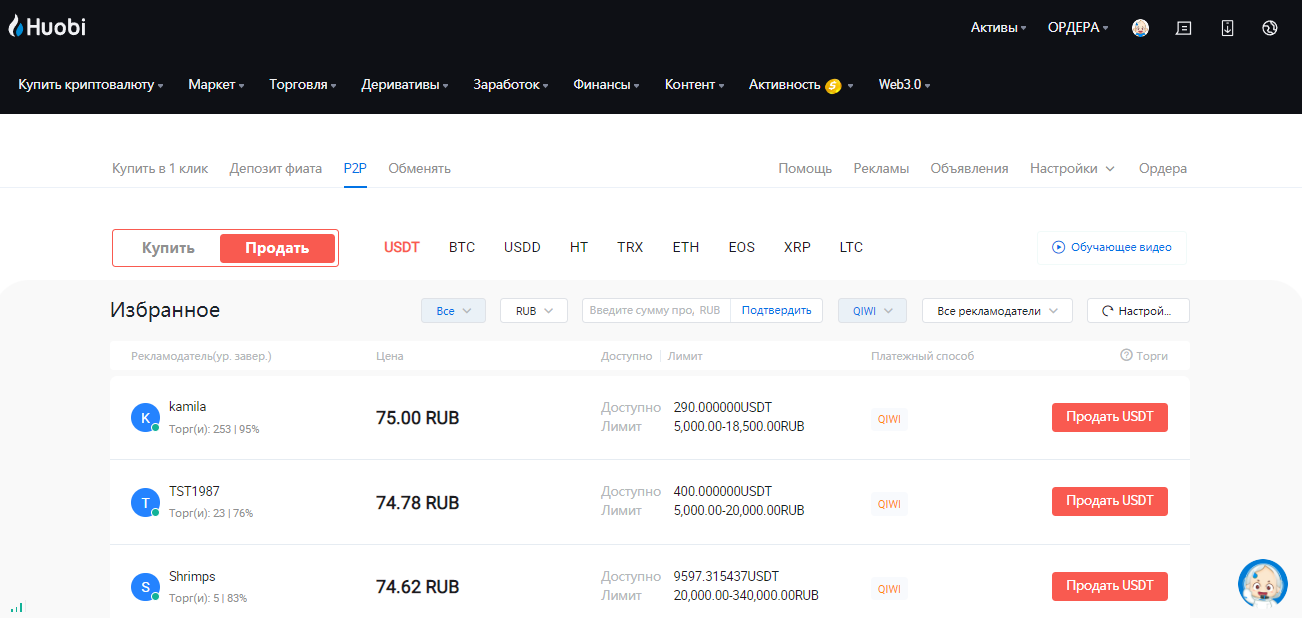The height and width of the screenshot is (618, 1302).
Task: Open the messages icon in header
Action: (x=1184, y=28)
